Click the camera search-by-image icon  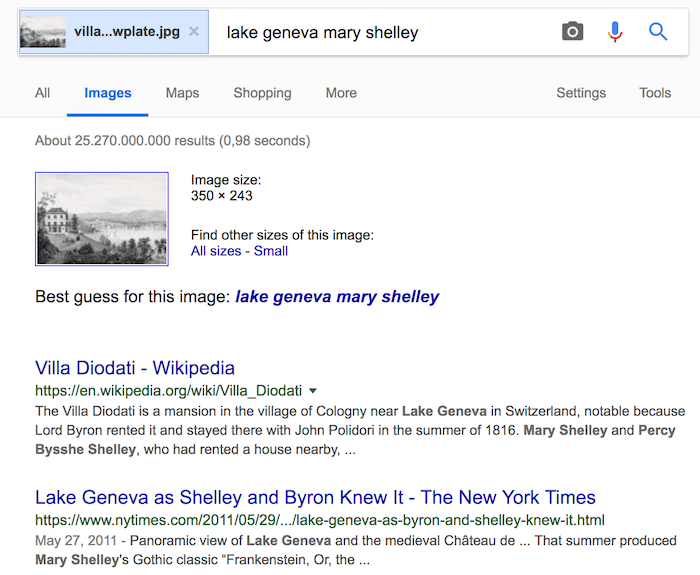572,32
